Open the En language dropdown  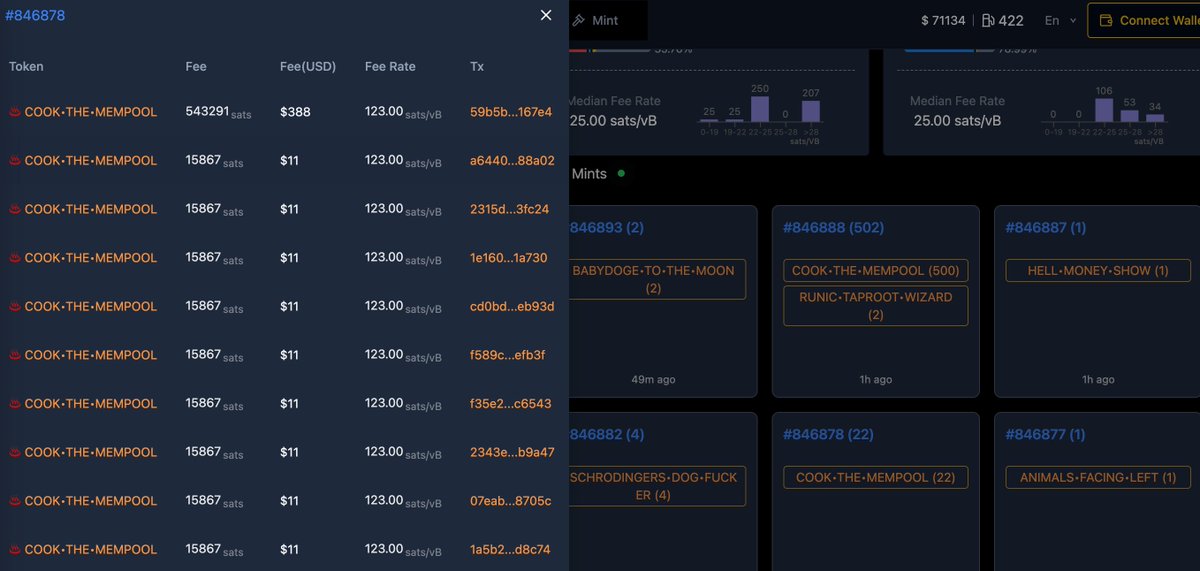coord(1061,20)
